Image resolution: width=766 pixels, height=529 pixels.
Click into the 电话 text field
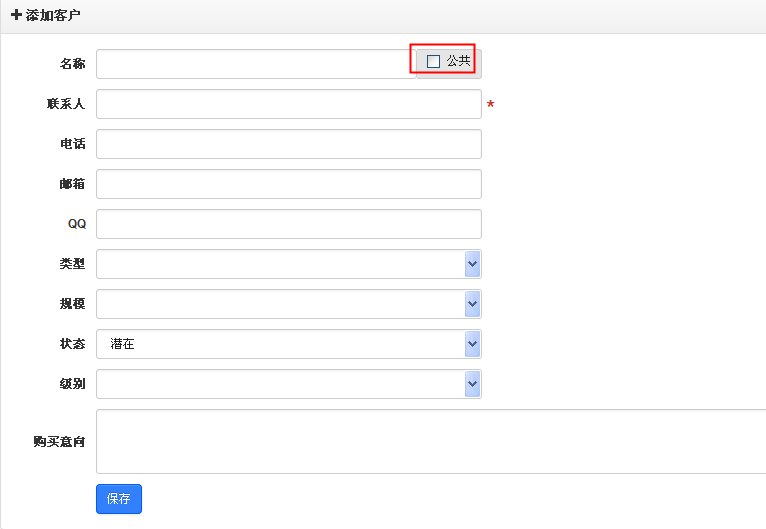tap(289, 144)
